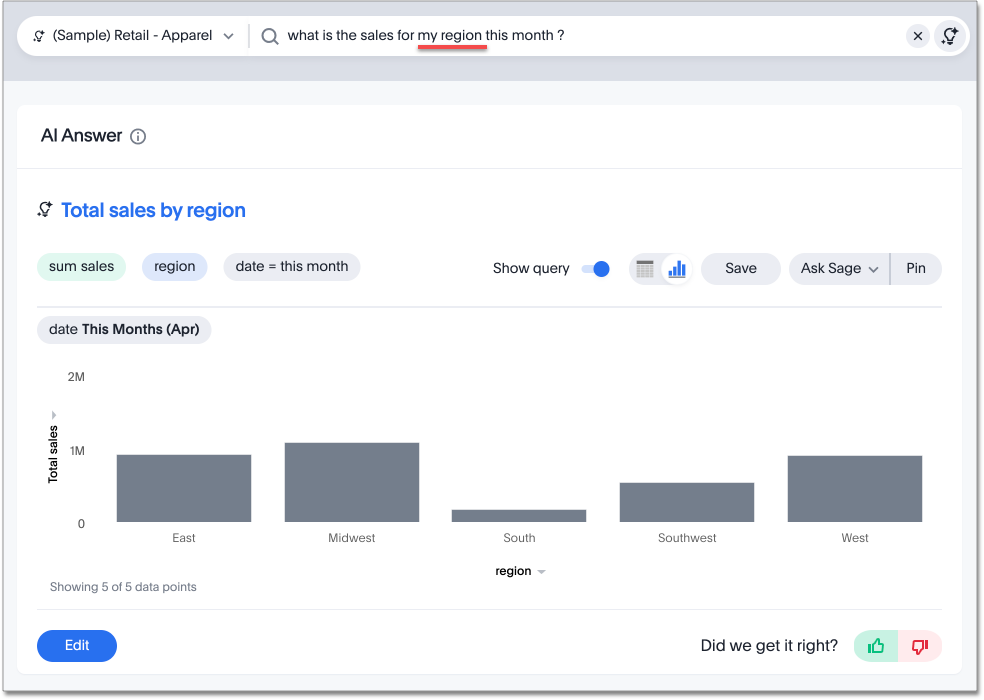Click the Midwest bar in the chart

tap(351, 482)
